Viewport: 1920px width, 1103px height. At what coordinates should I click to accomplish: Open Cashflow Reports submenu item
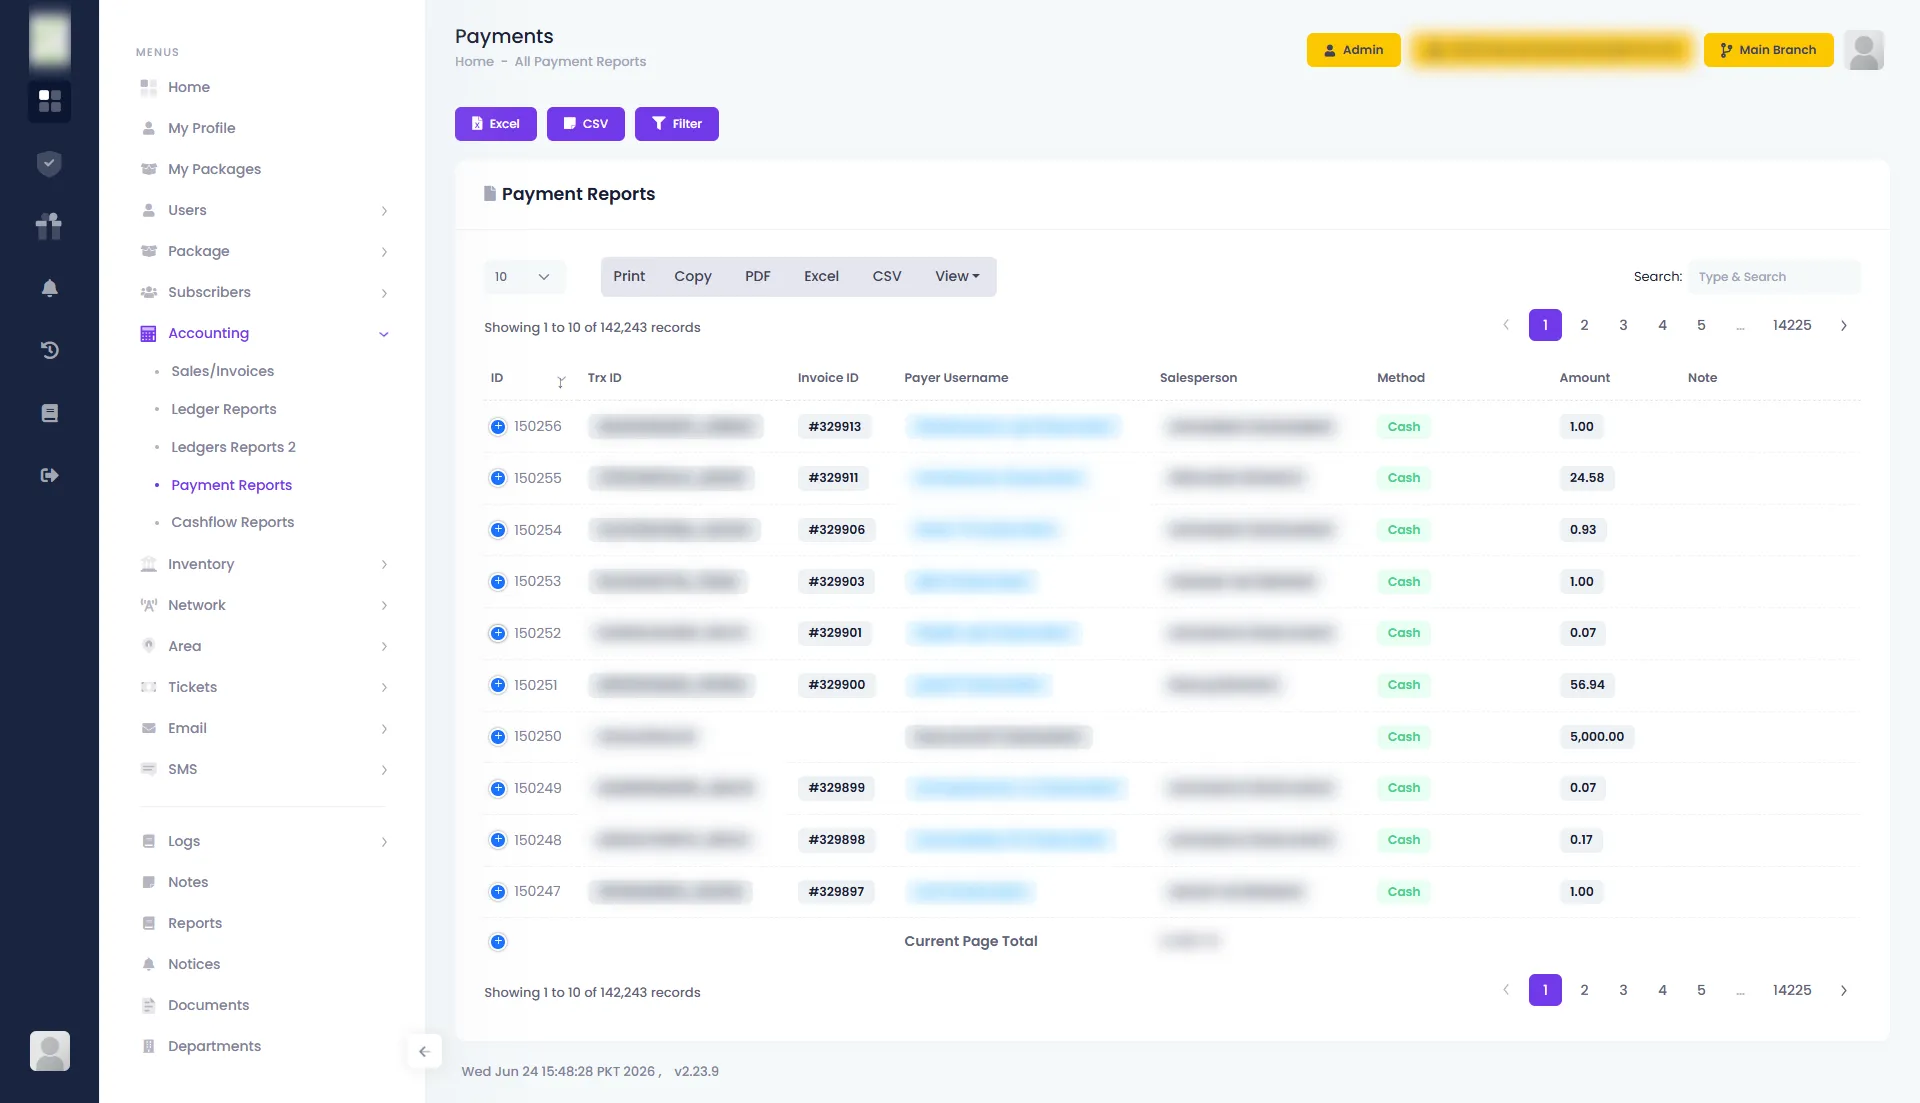(232, 523)
